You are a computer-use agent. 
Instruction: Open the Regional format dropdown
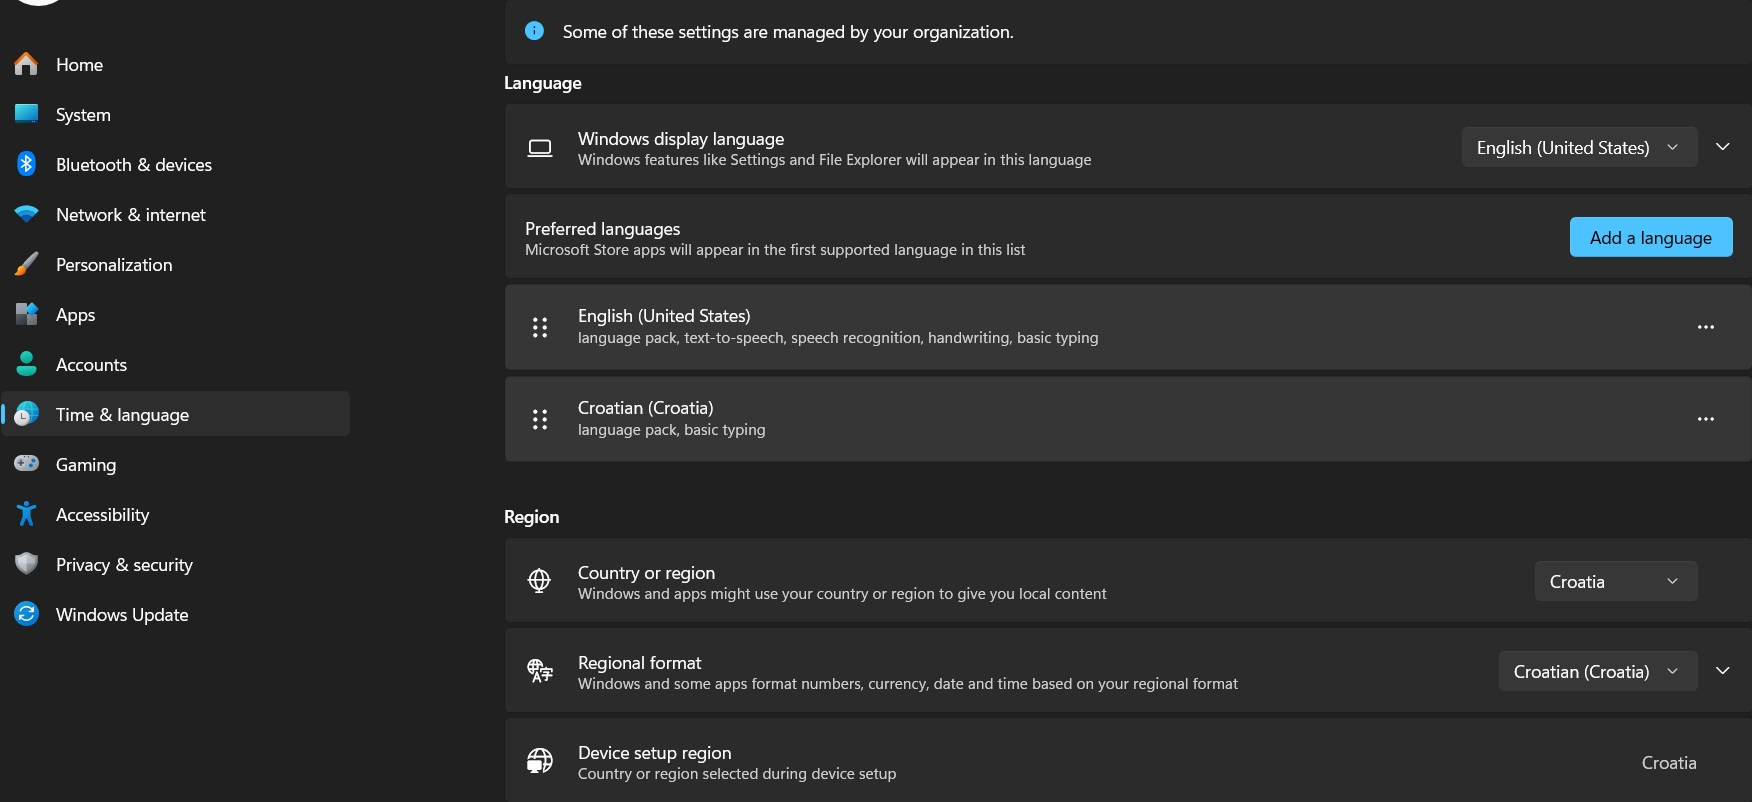pos(1597,671)
